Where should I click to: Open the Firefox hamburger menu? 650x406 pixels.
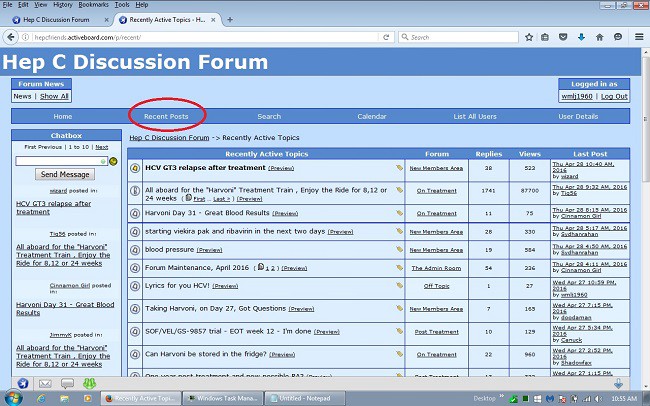638,37
